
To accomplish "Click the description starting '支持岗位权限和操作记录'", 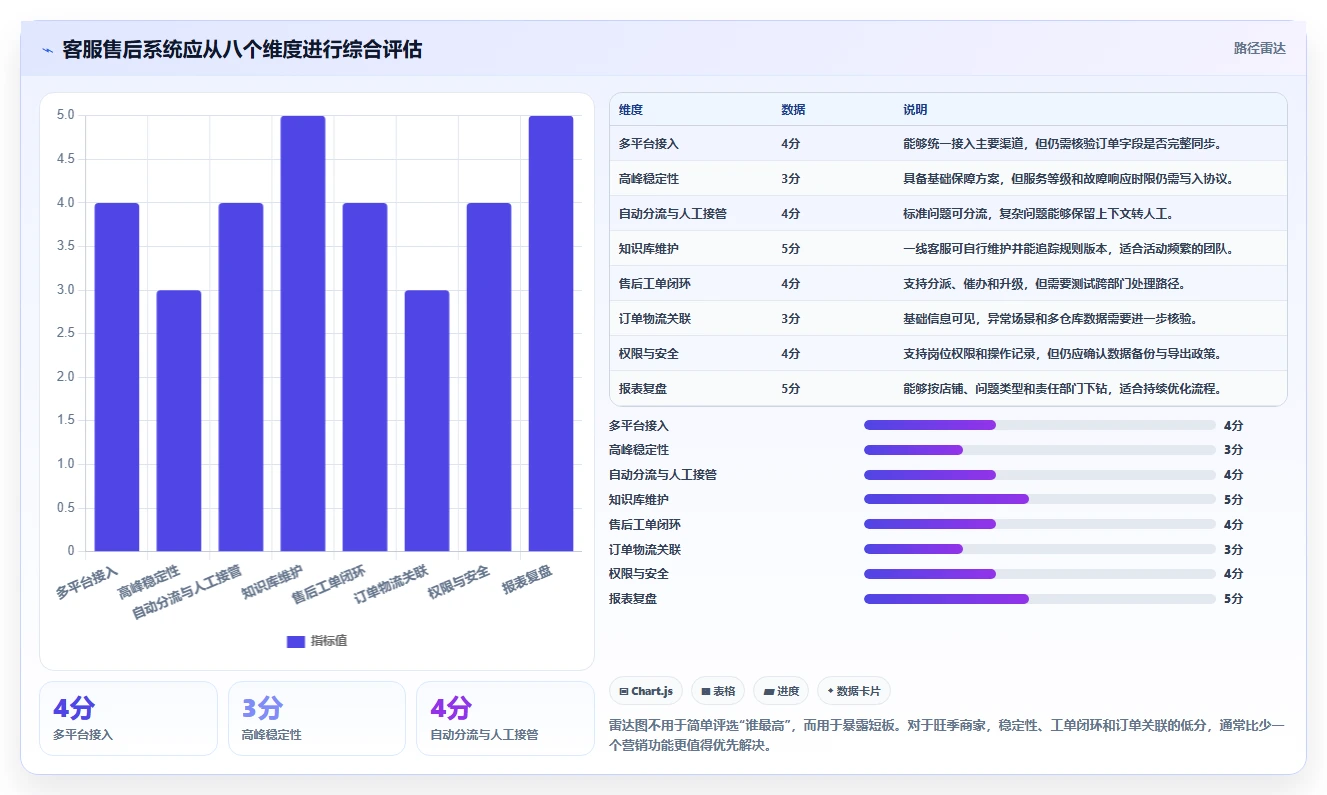I will coord(1062,354).
